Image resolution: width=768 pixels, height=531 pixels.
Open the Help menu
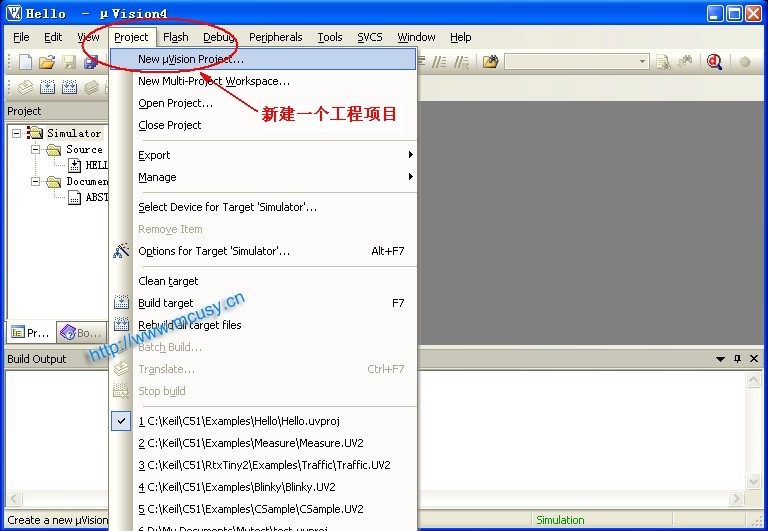coord(460,37)
